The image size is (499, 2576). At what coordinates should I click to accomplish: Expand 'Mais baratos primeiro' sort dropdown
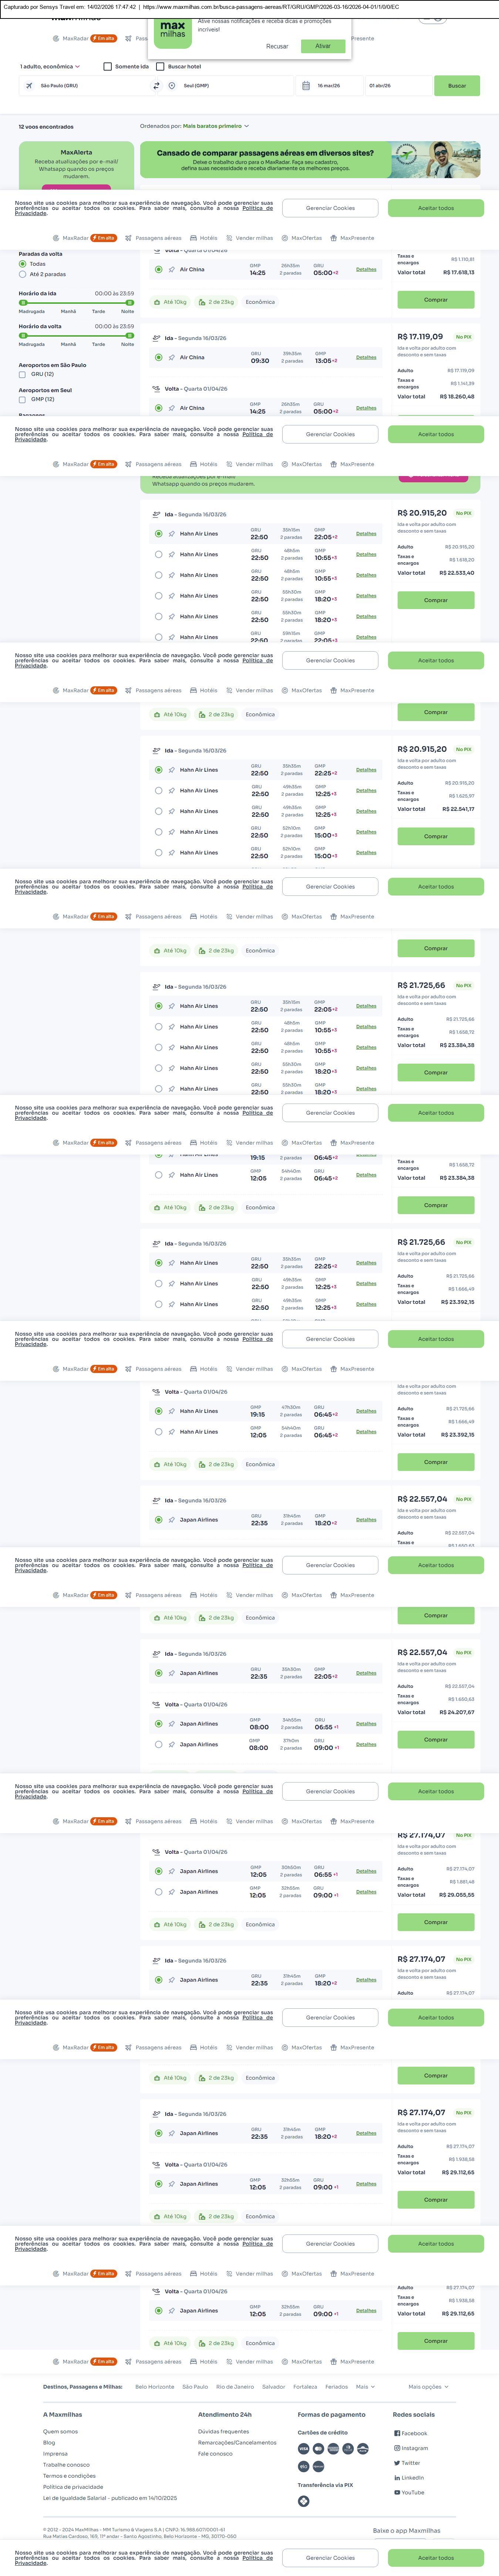pos(215,127)
